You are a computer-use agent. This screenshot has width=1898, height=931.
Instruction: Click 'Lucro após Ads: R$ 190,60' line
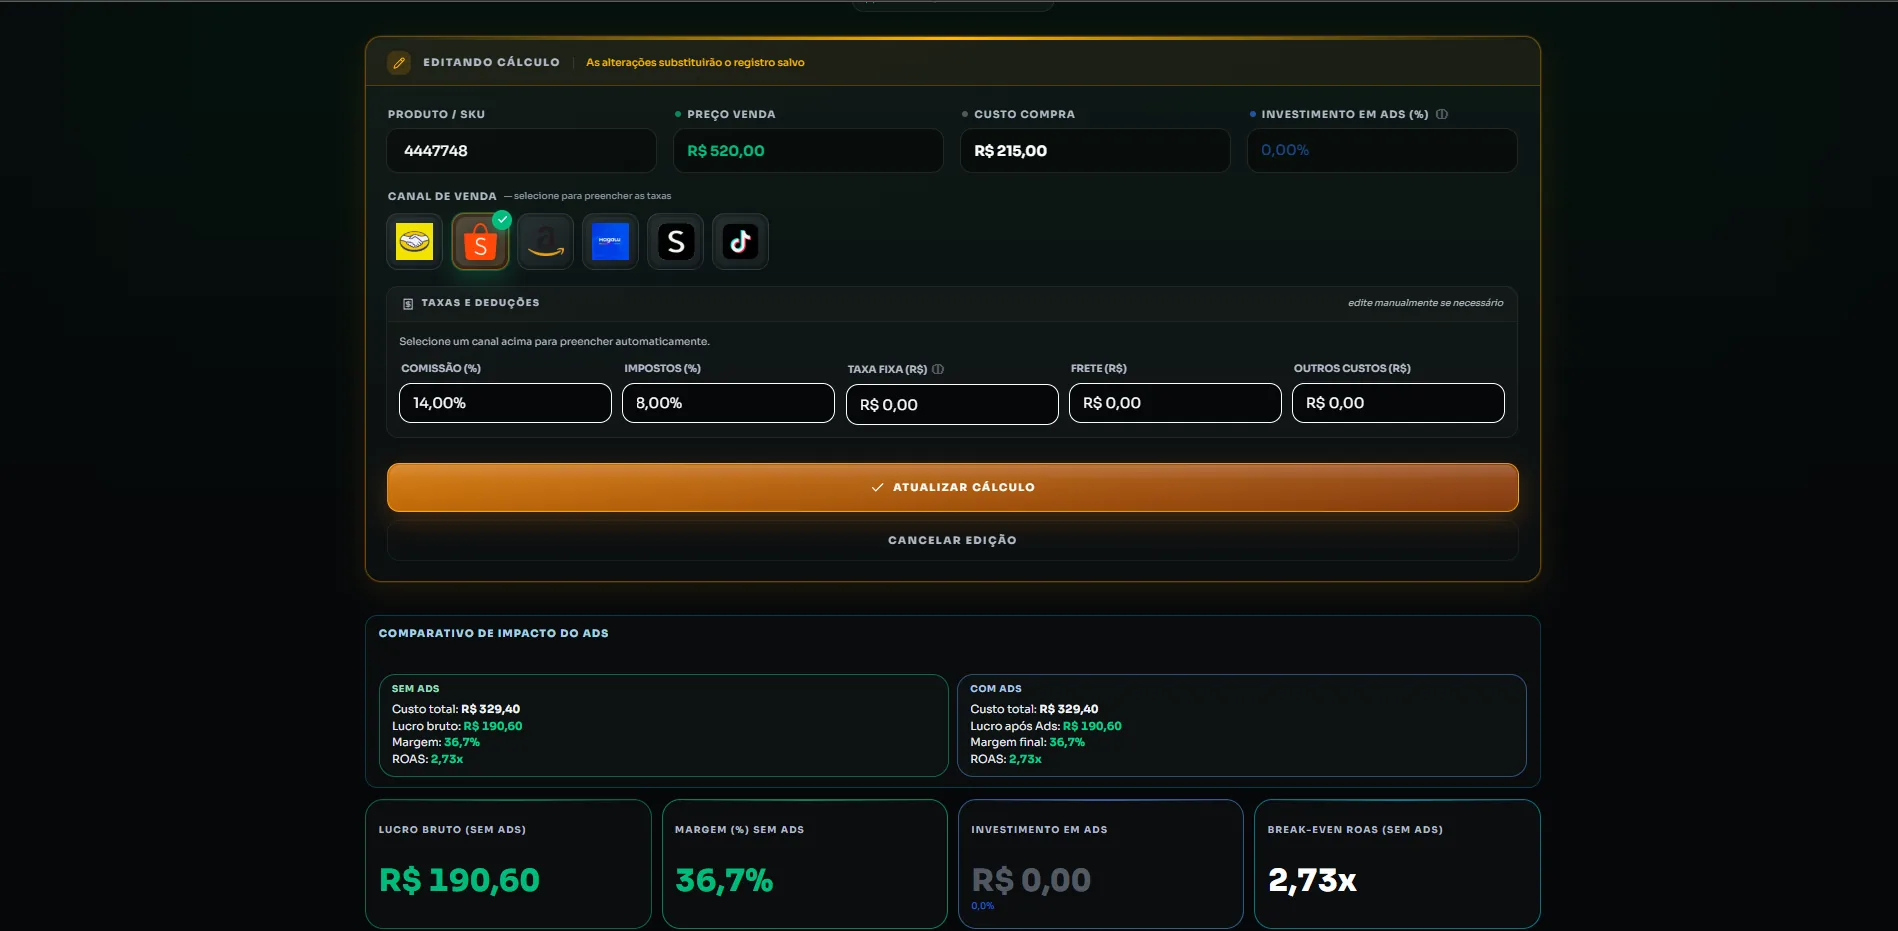pyautogui.click(x=1045, y=726)
